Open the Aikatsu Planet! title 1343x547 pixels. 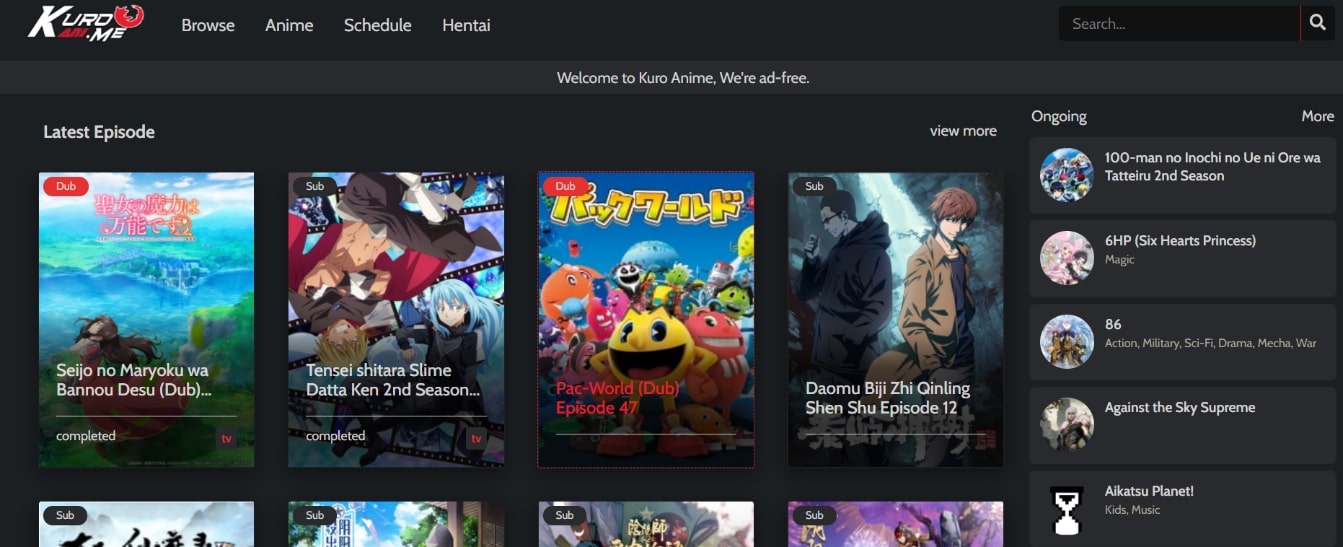click(1149, 491)
